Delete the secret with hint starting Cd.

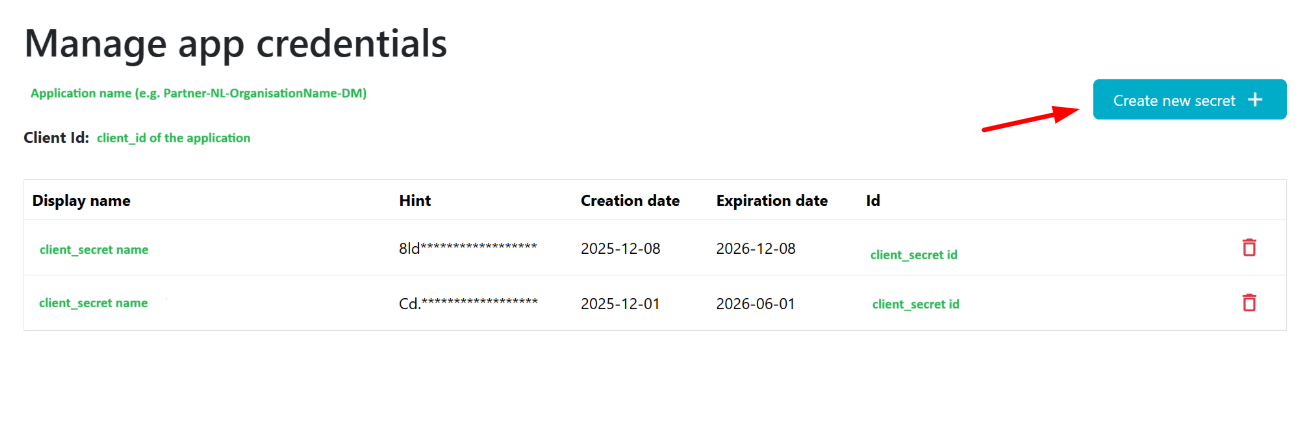point(1249,302)
